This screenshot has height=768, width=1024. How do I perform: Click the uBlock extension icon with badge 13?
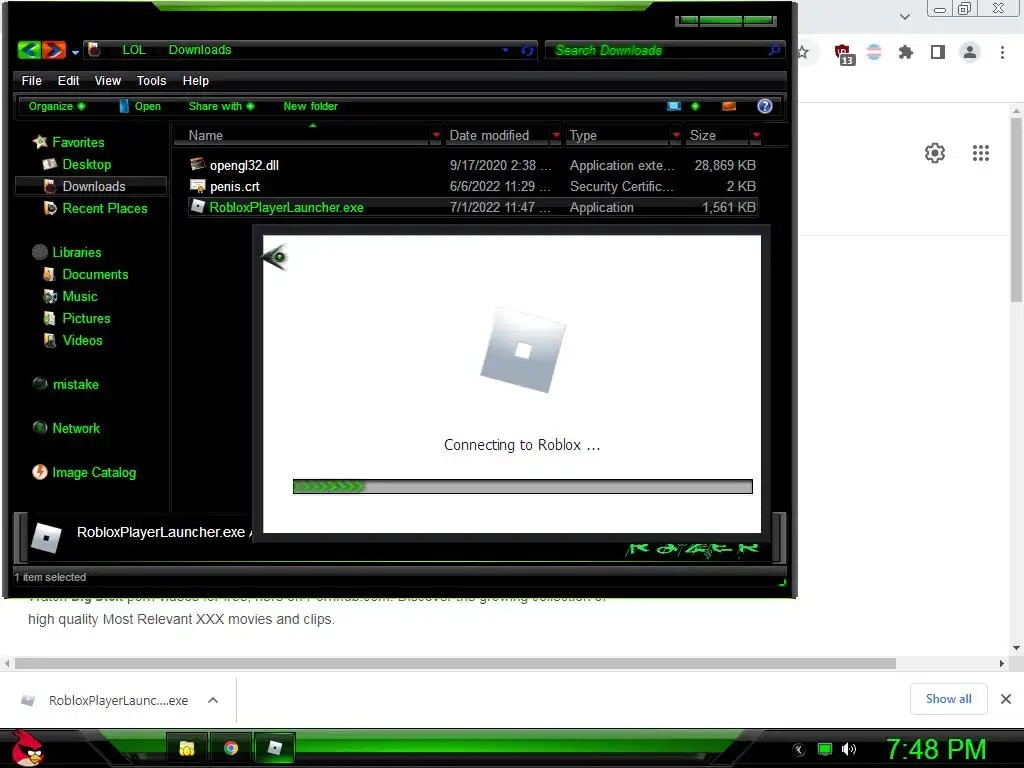tap(844, 54)
